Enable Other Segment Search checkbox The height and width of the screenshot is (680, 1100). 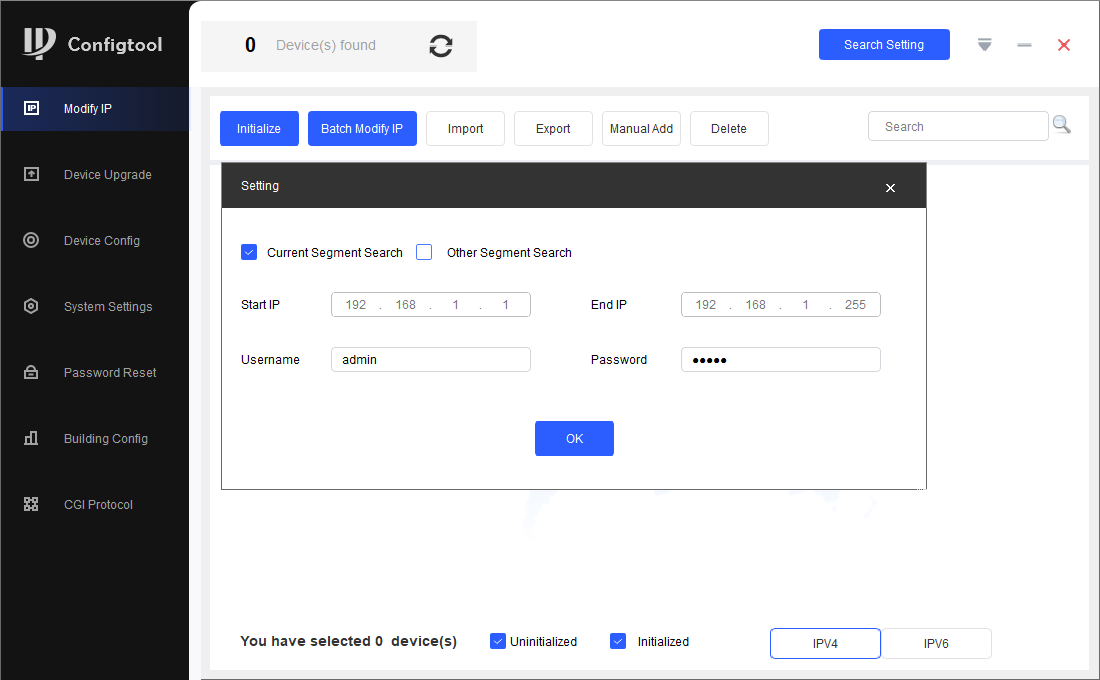pos(424,252)
